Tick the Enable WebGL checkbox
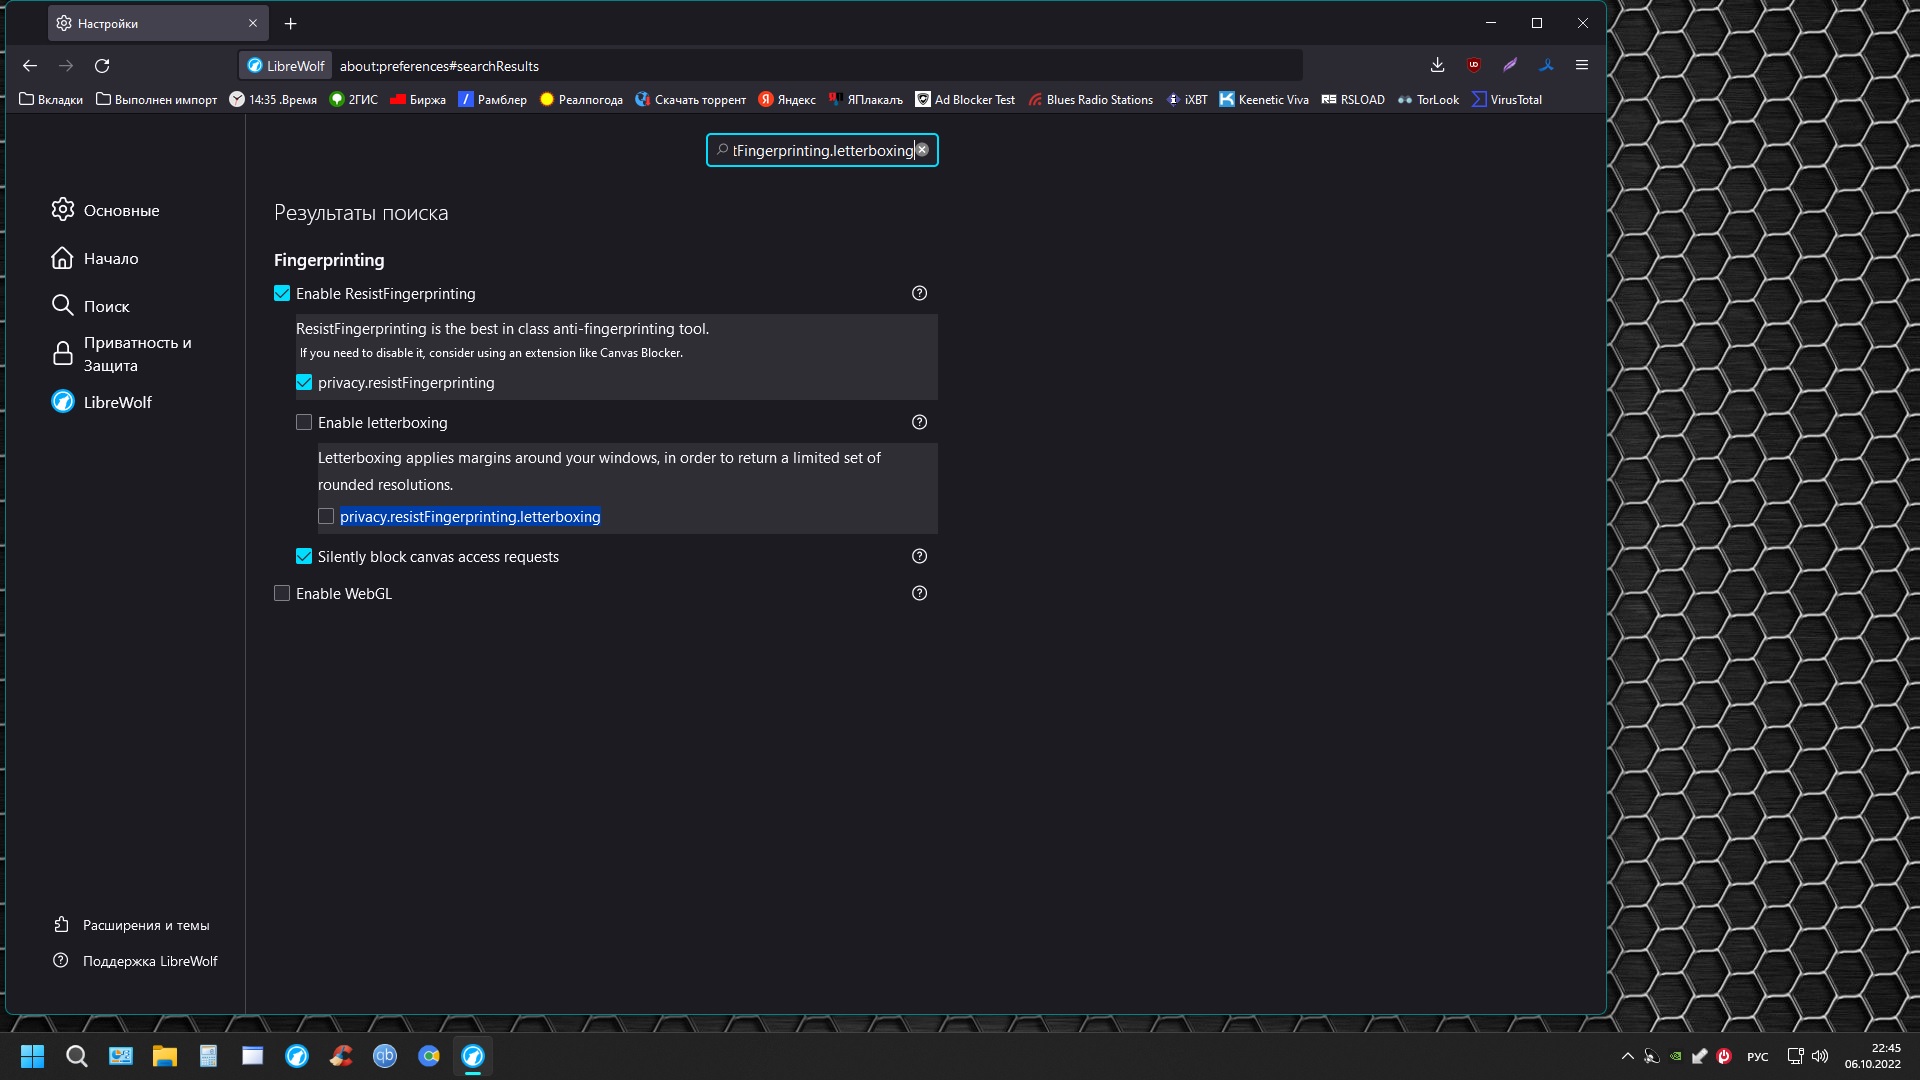The width and height of the screenshot is (1920, 1080). coord(282,593)
